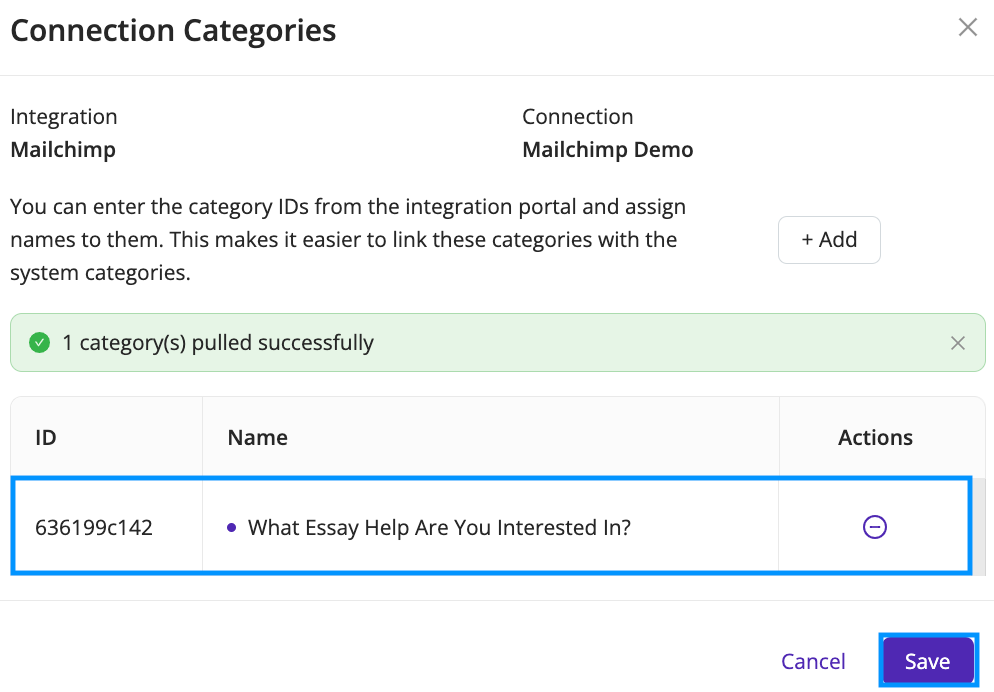Click the Connection Categories dialog title
This screenshot has height=692, width=994.
click(173, 30)
